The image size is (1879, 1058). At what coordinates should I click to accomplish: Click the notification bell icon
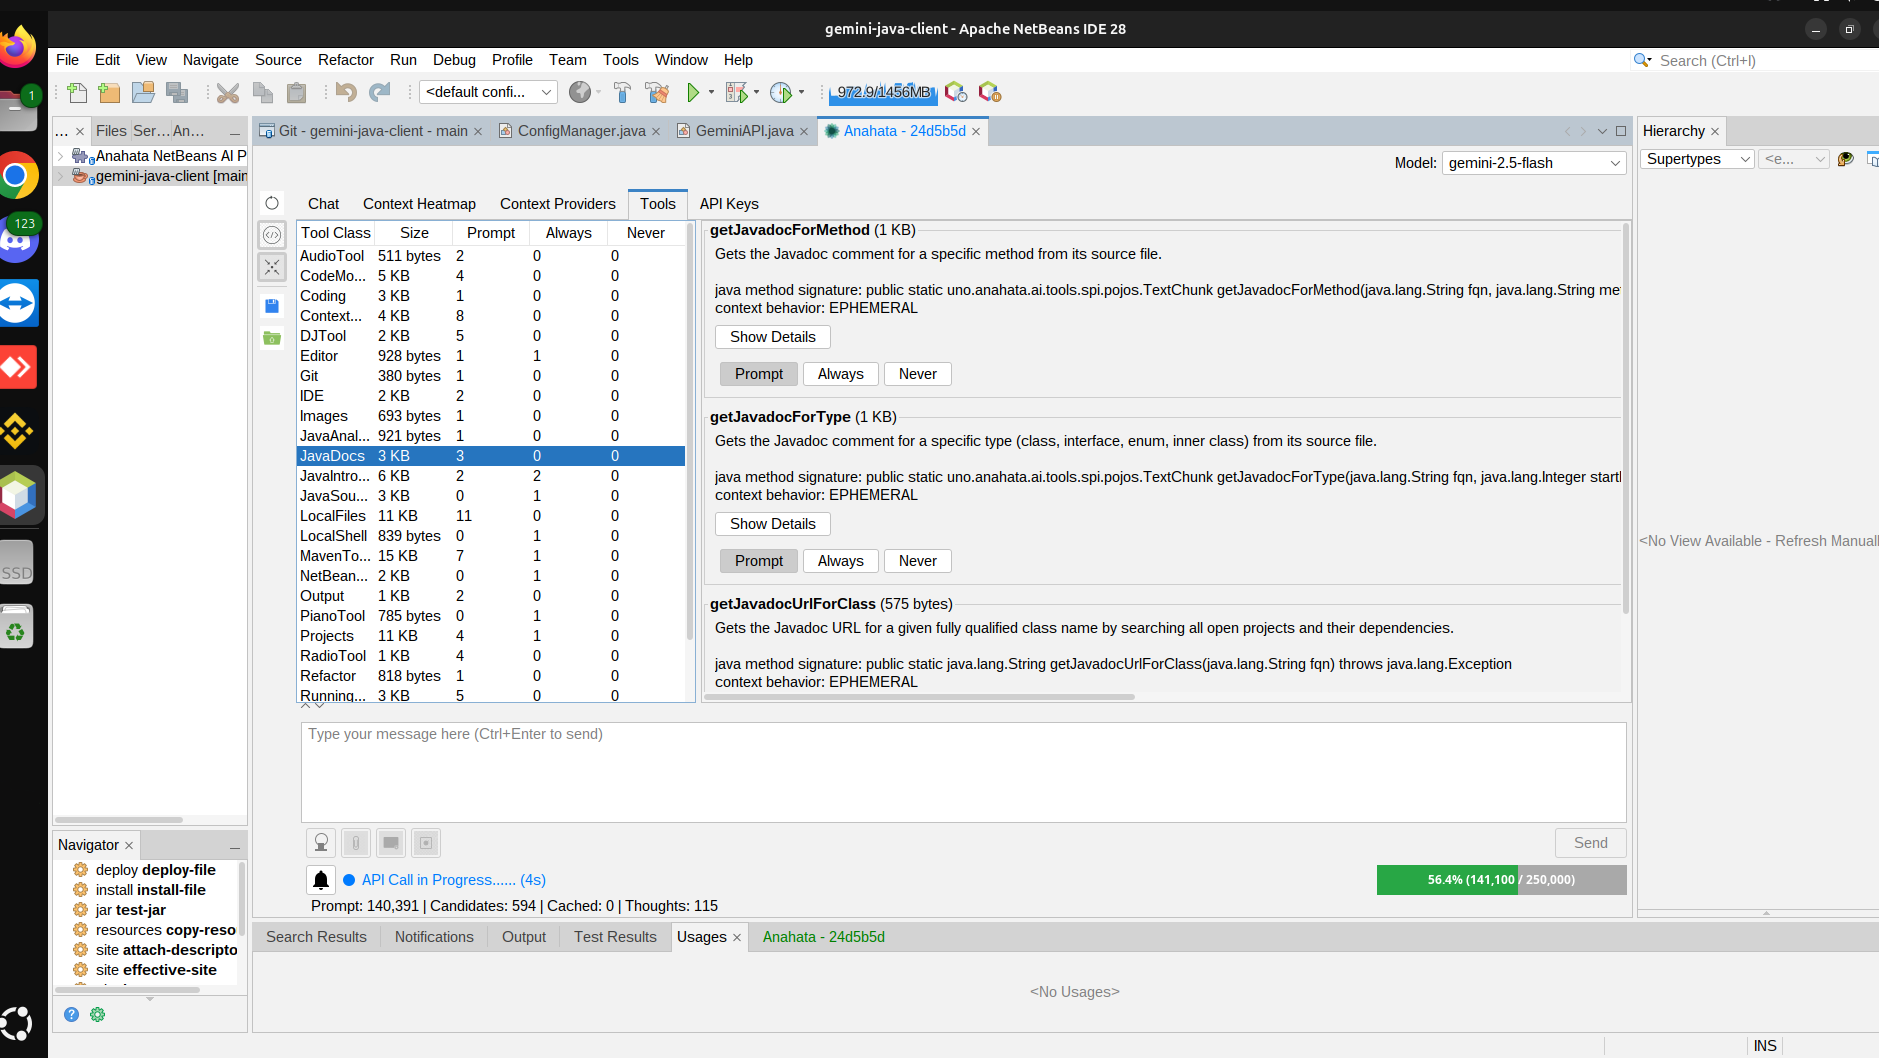(321, 880)
